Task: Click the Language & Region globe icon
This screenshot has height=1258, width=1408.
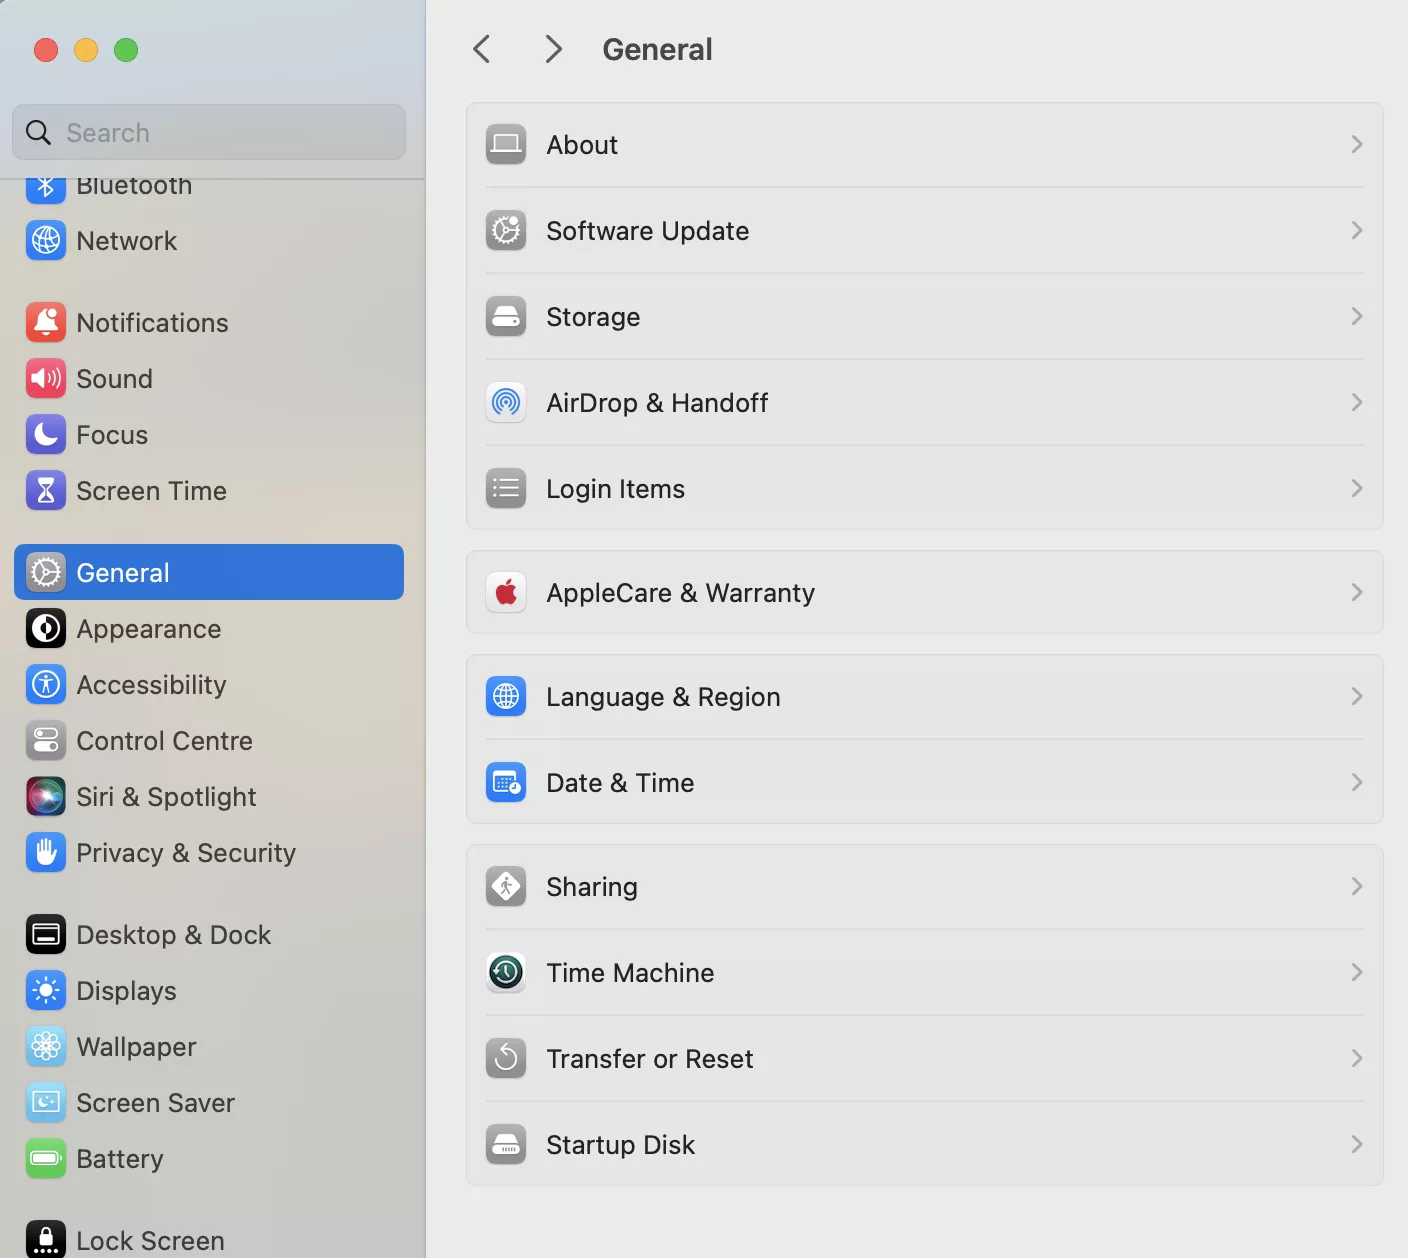Action: pos(506,696)
